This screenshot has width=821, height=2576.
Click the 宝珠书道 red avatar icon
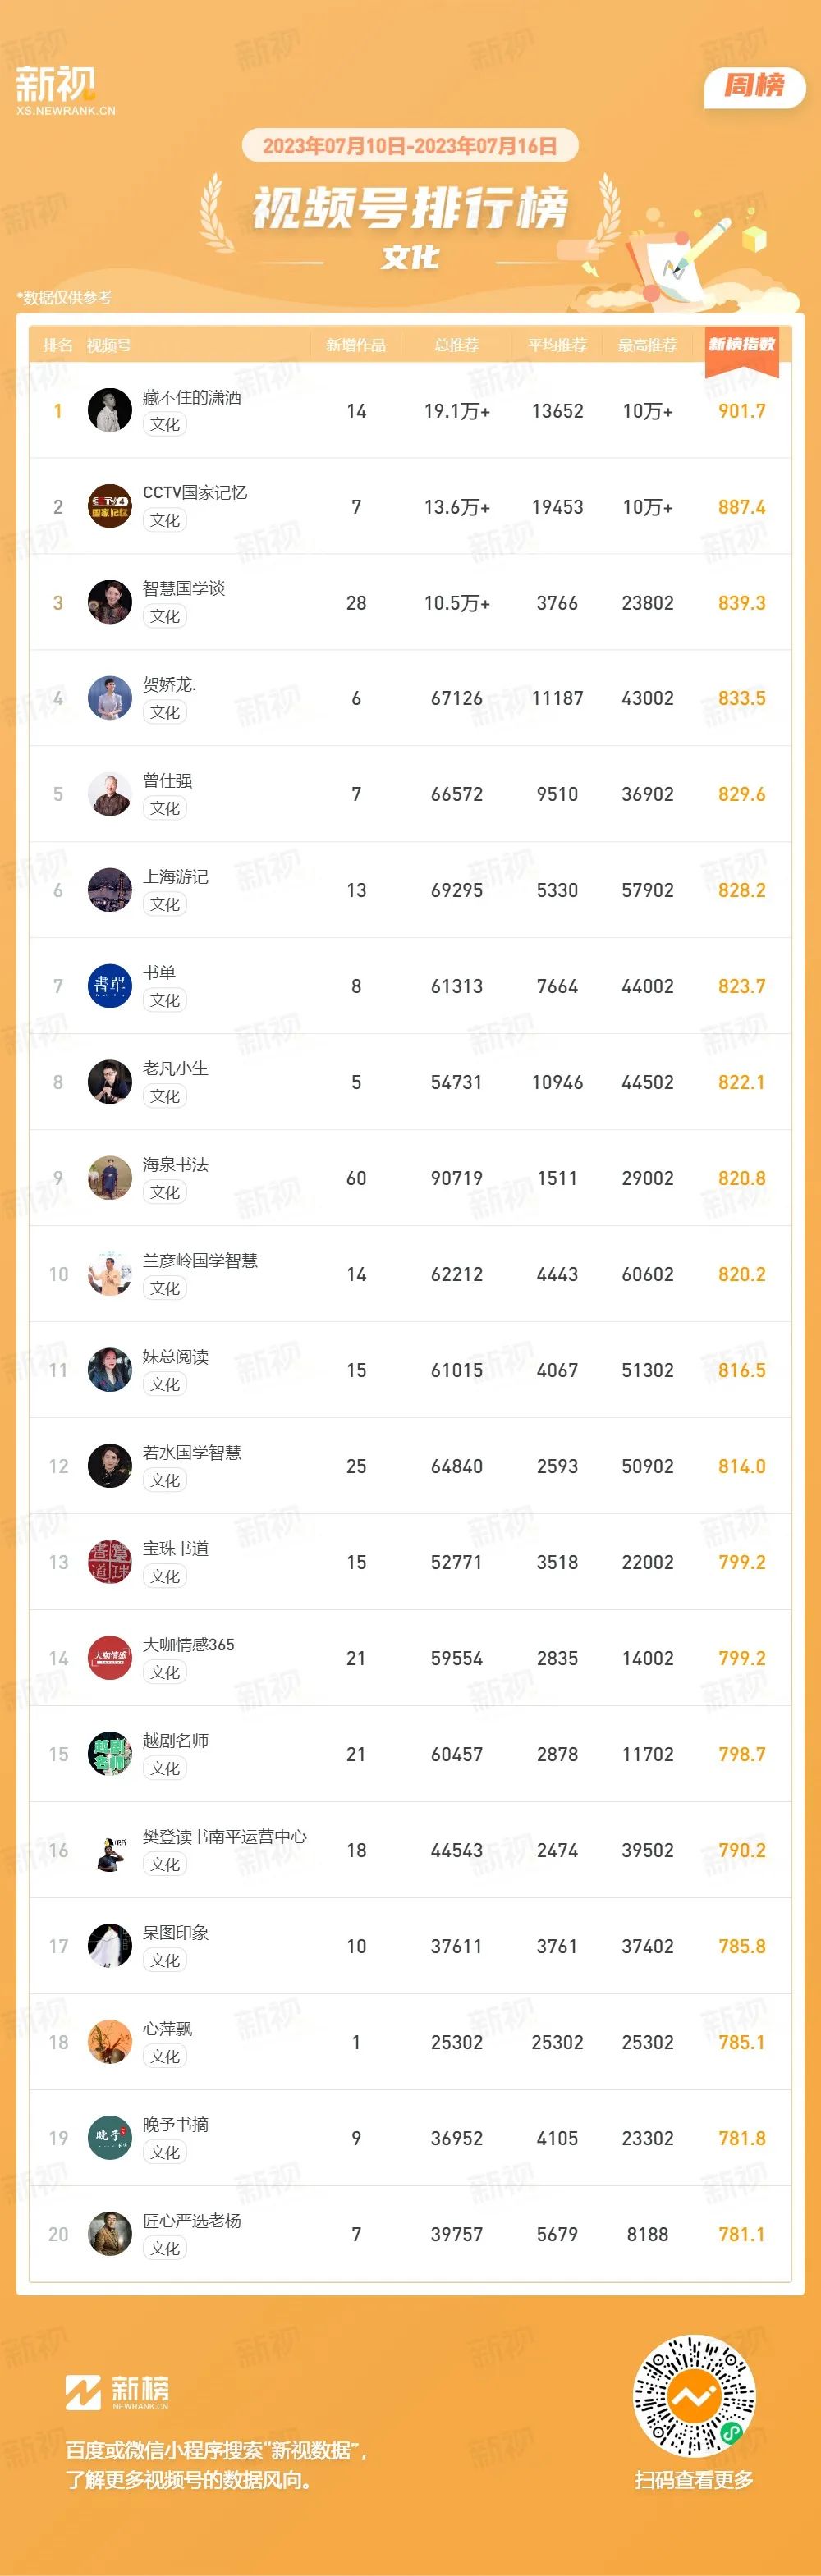(x=110, y=1562)
